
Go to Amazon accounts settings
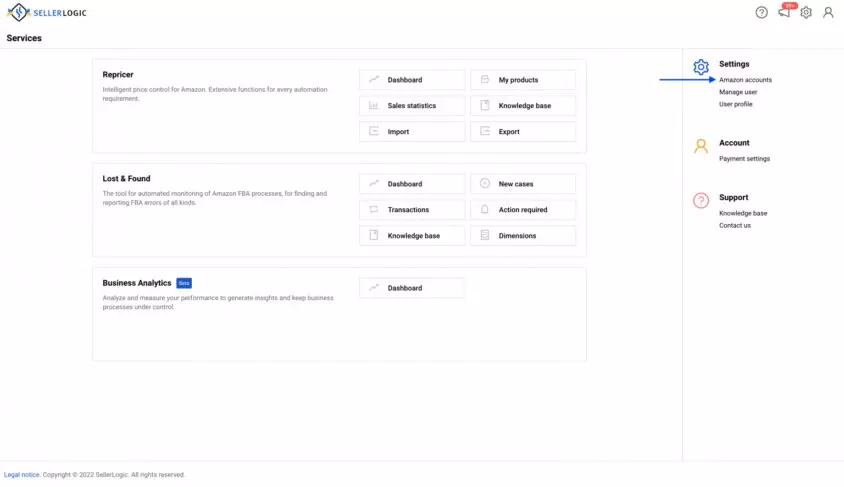pyautogui.click(x=745, y=80)
